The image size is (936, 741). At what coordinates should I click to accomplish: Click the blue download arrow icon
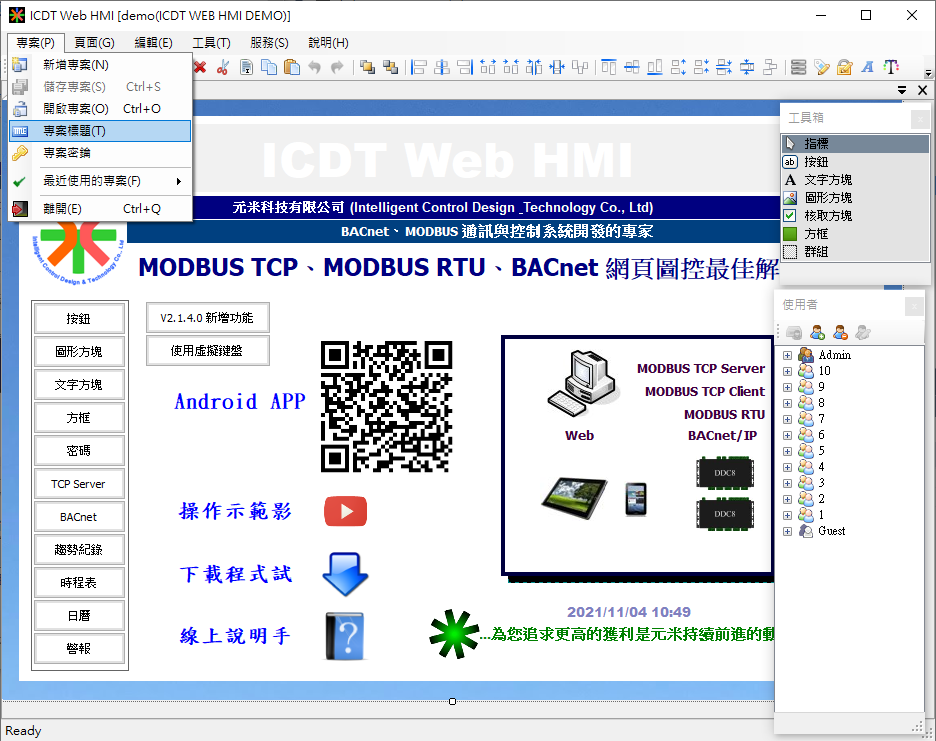point(345,574)
